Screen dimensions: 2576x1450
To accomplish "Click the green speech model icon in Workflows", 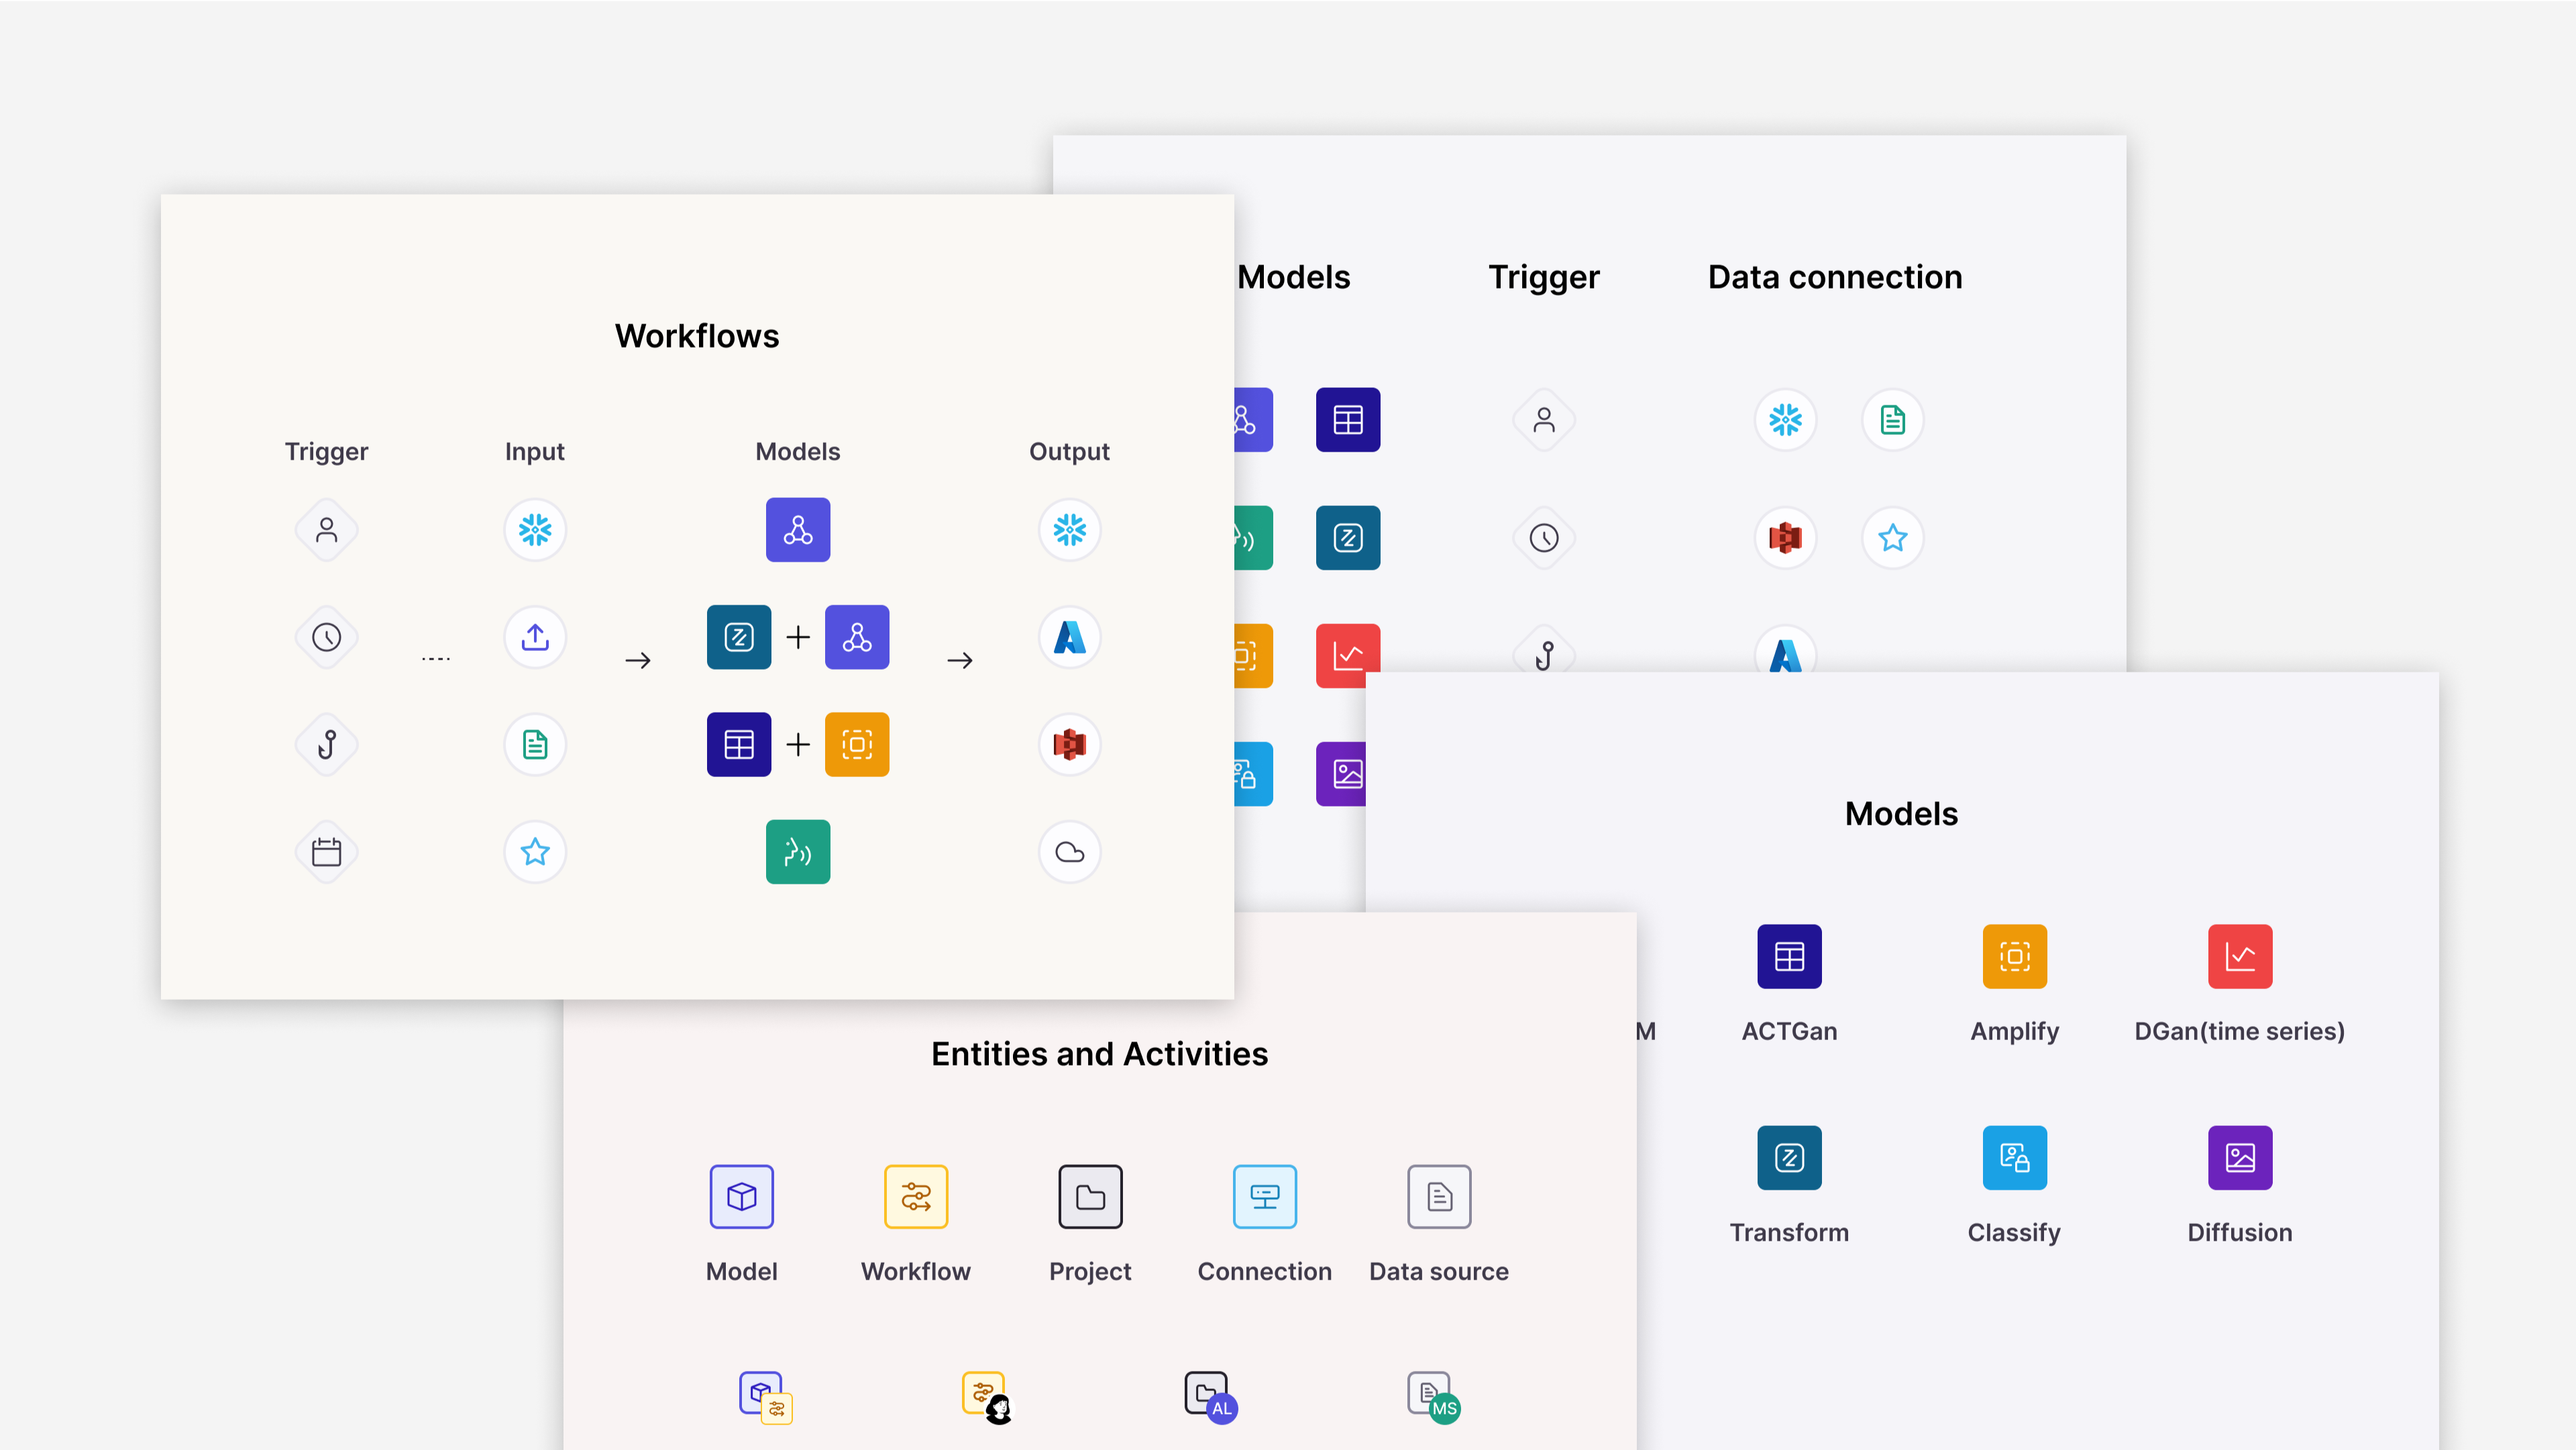I will point(797,852).
